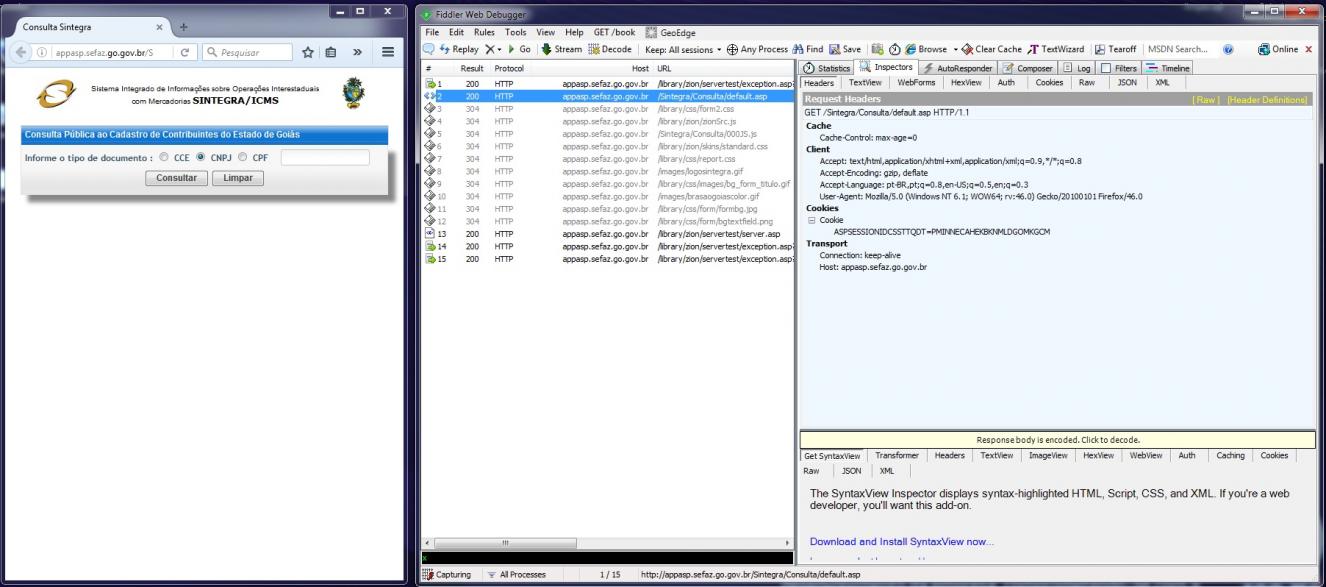Click Download and Install SyntaxView now link

pos(902,542)
